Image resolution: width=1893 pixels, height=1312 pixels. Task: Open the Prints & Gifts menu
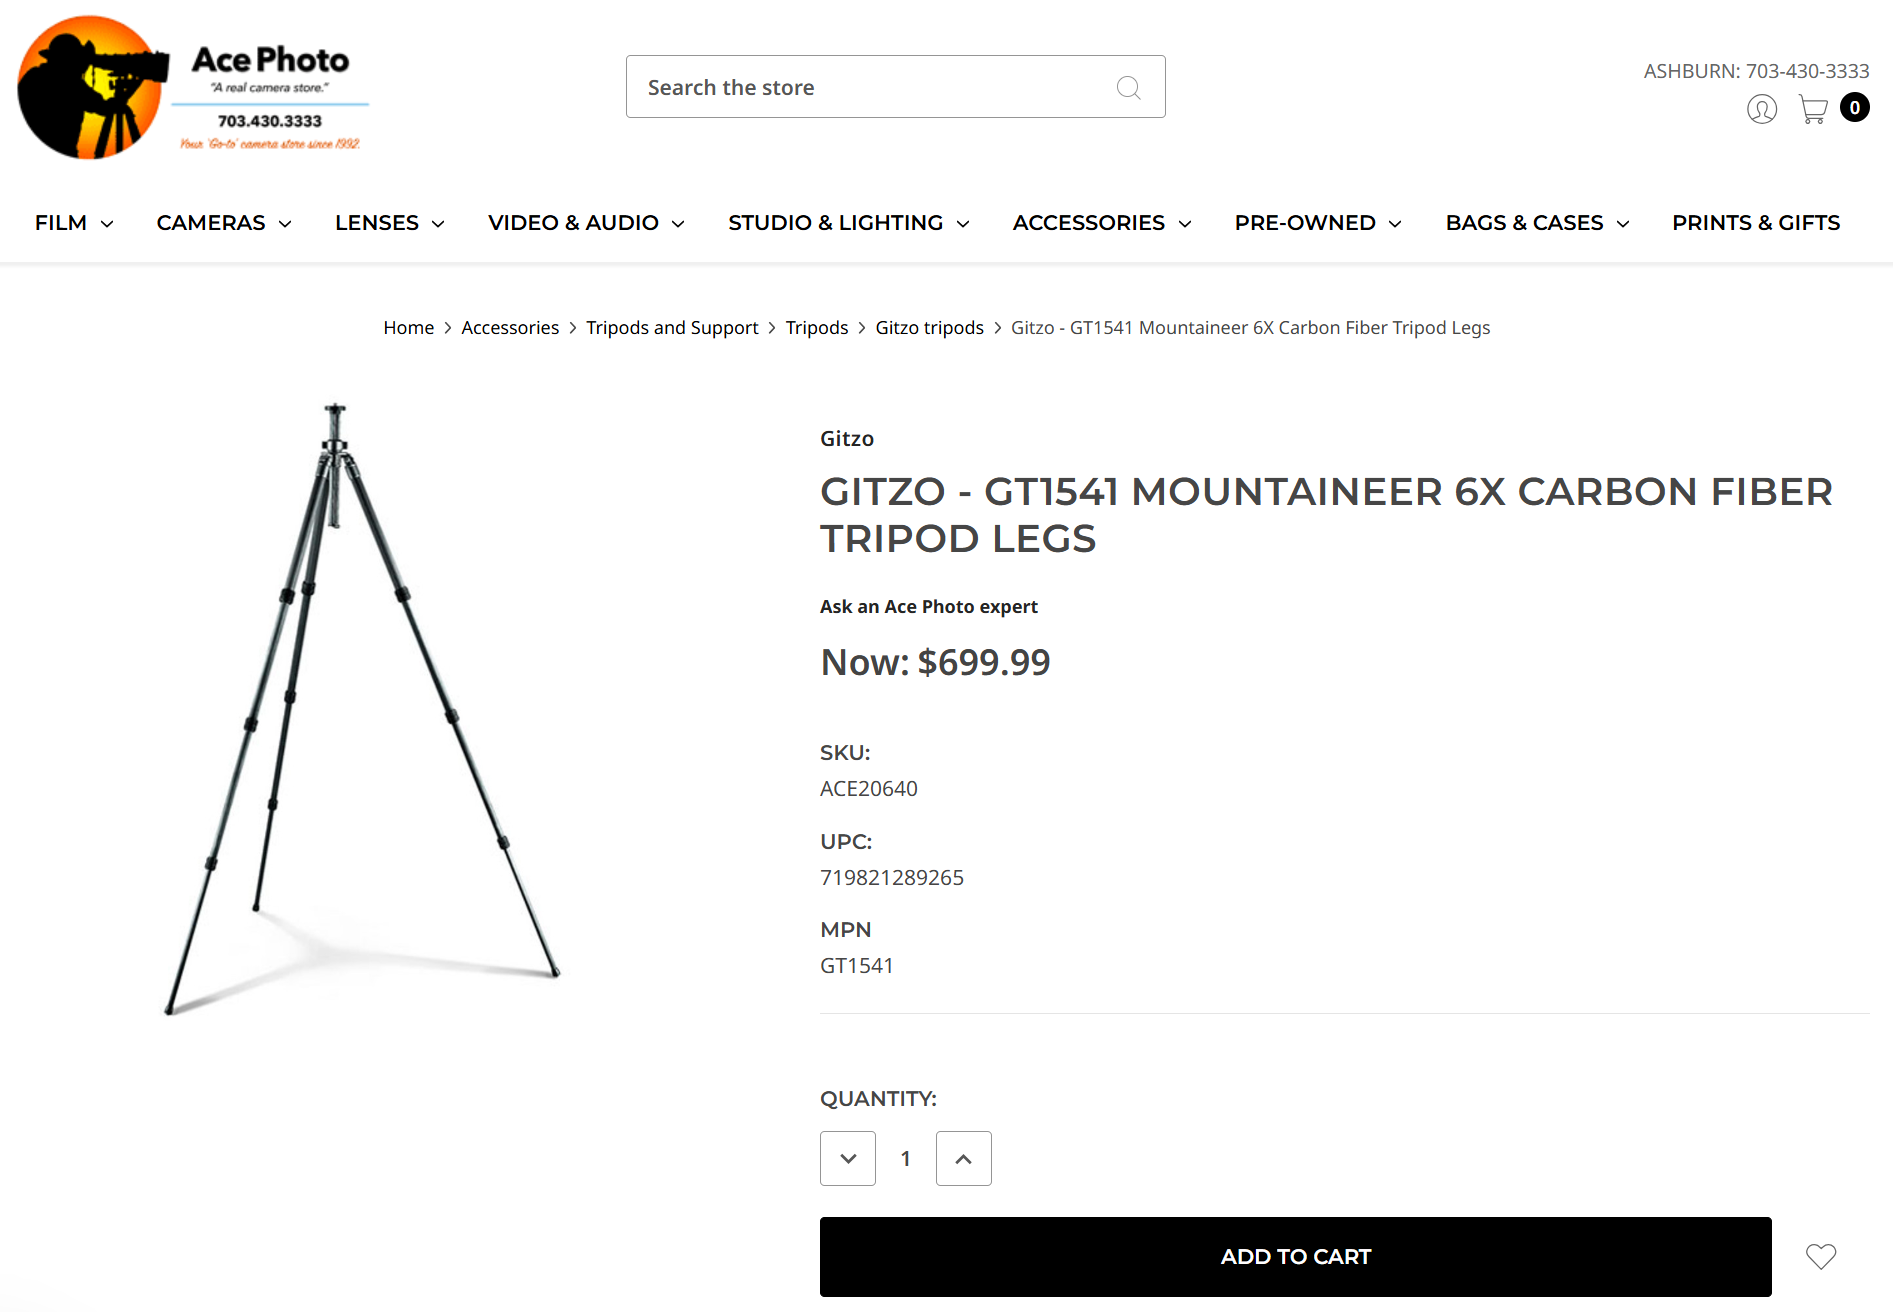(x=1755, y=223)
